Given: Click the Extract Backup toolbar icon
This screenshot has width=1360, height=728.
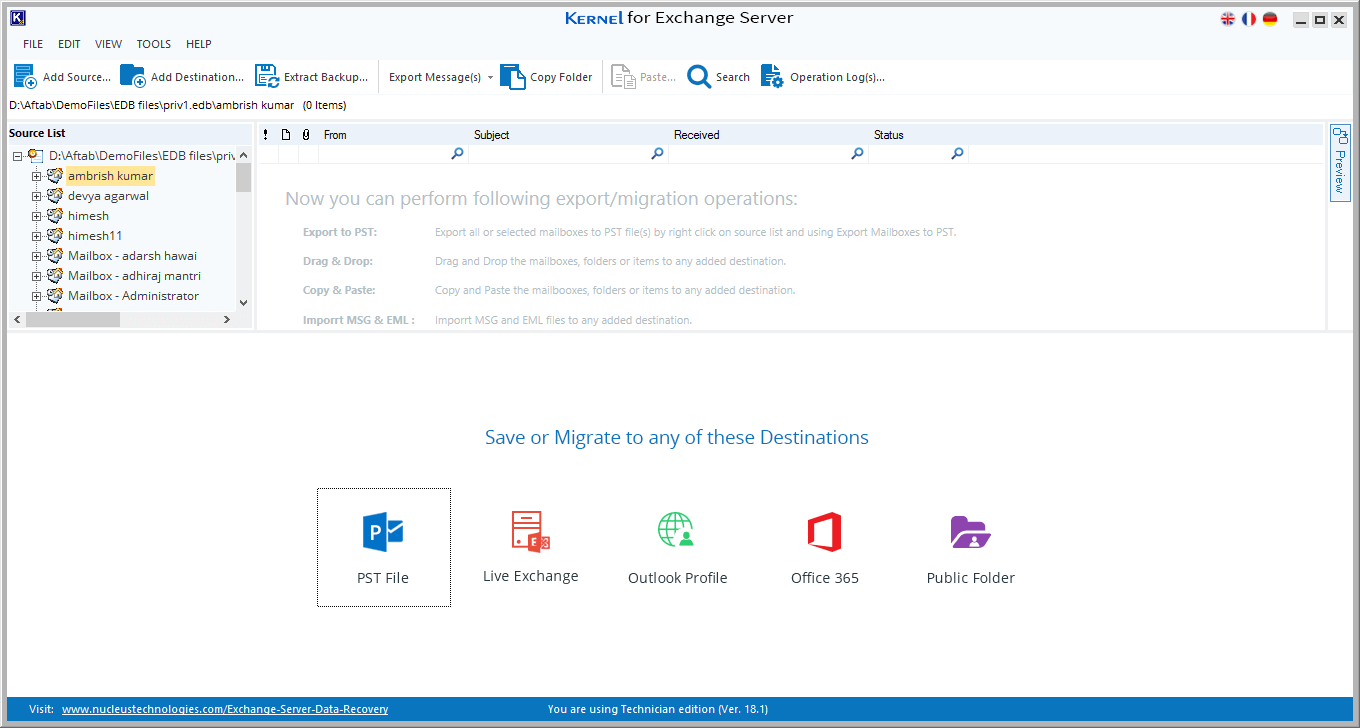Looking at the screenshot, I should 266,77.
